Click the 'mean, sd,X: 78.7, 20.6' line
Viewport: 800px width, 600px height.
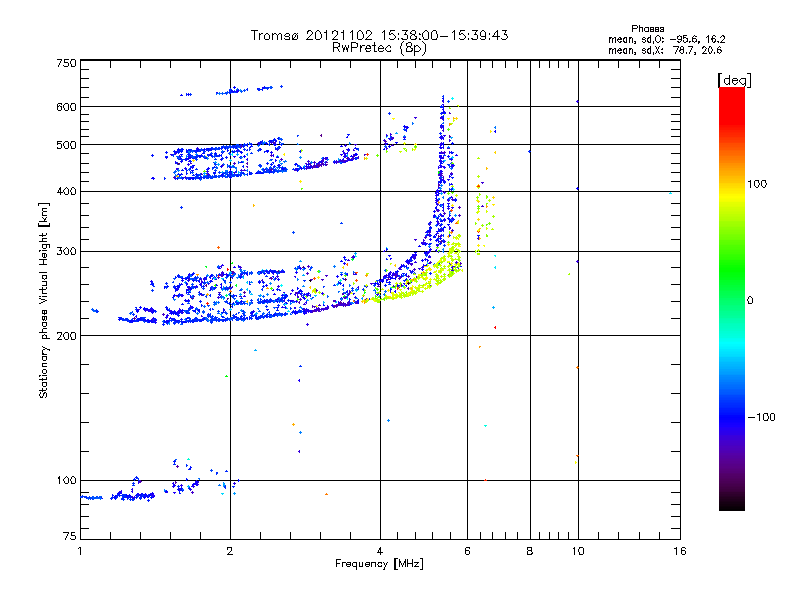665,50
